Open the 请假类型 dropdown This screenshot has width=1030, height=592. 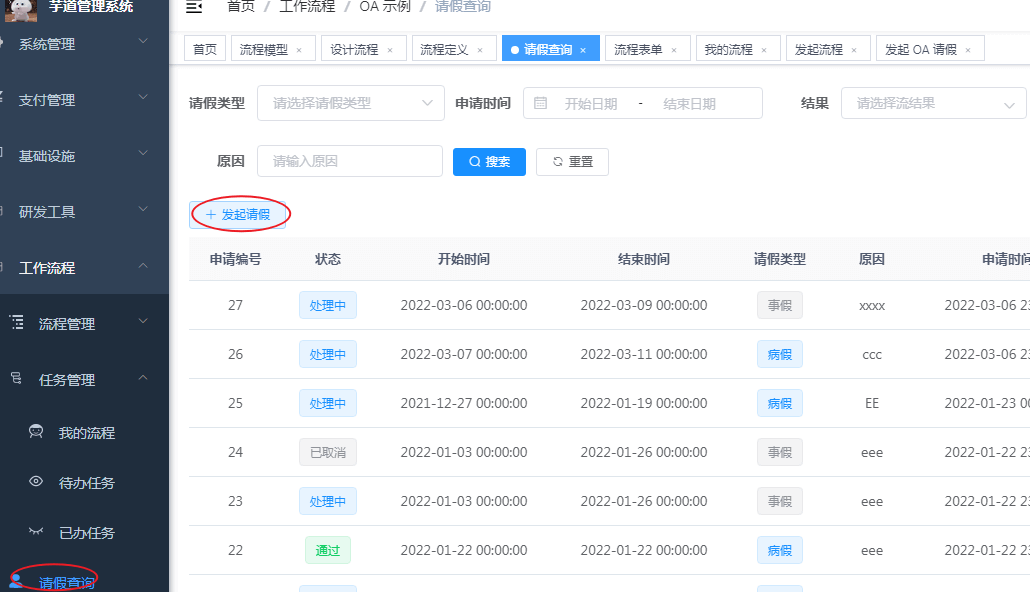point(350,103)
